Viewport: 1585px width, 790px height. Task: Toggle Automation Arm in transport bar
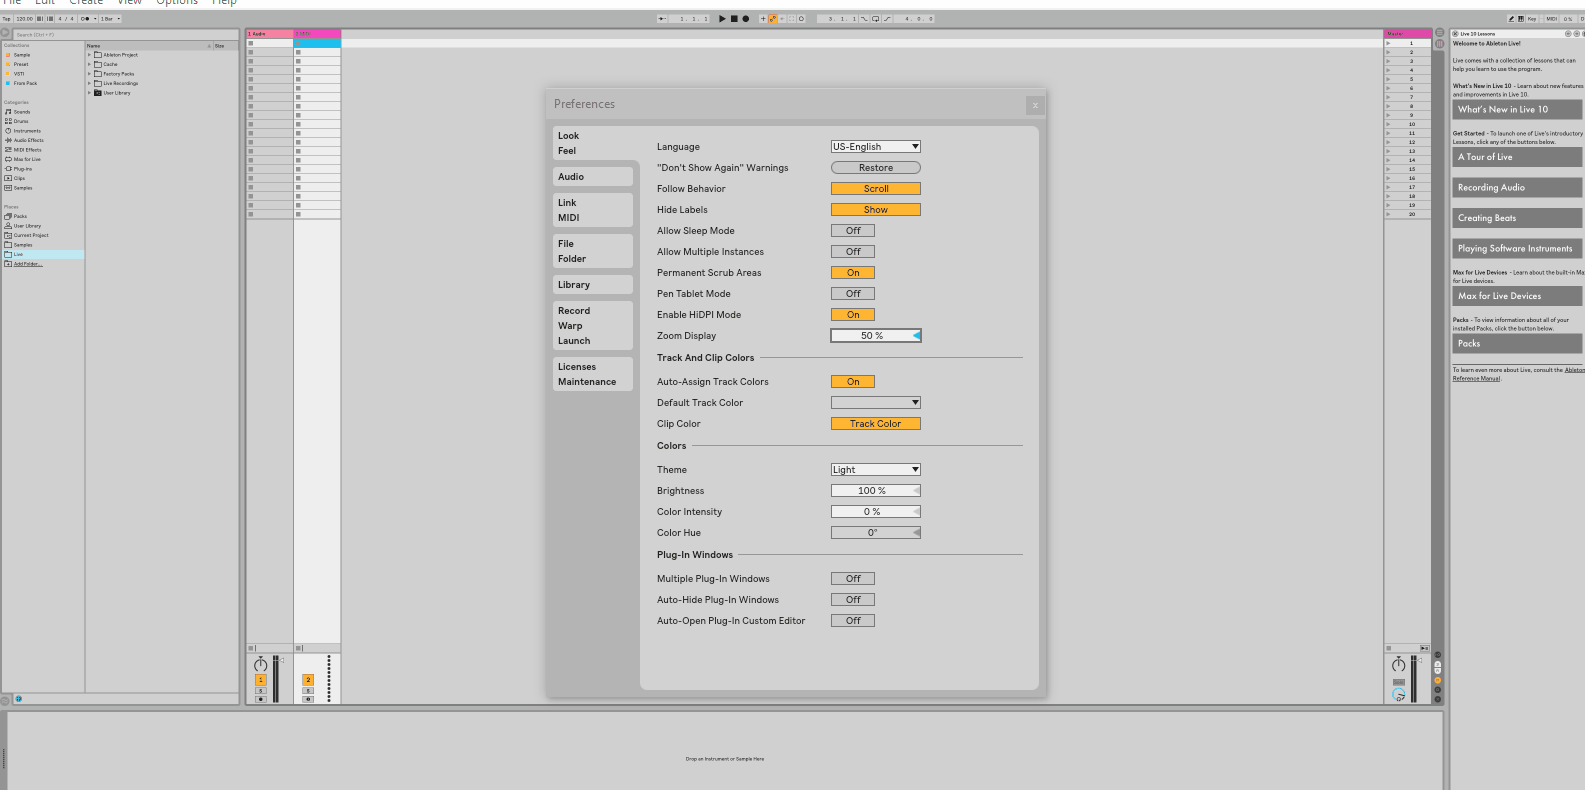pyautogui.click(x=773, y=19)
